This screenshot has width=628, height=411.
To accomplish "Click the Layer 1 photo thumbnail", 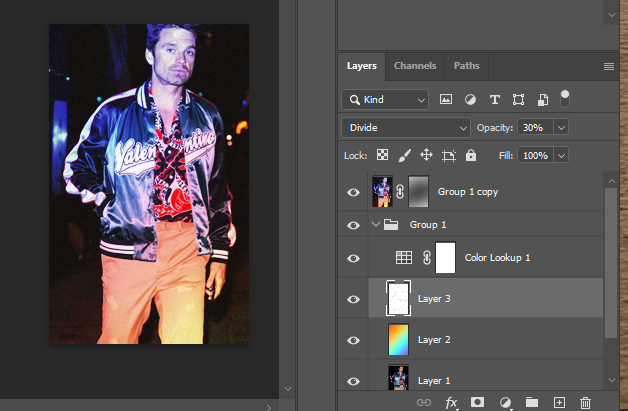I will point(399,377).
